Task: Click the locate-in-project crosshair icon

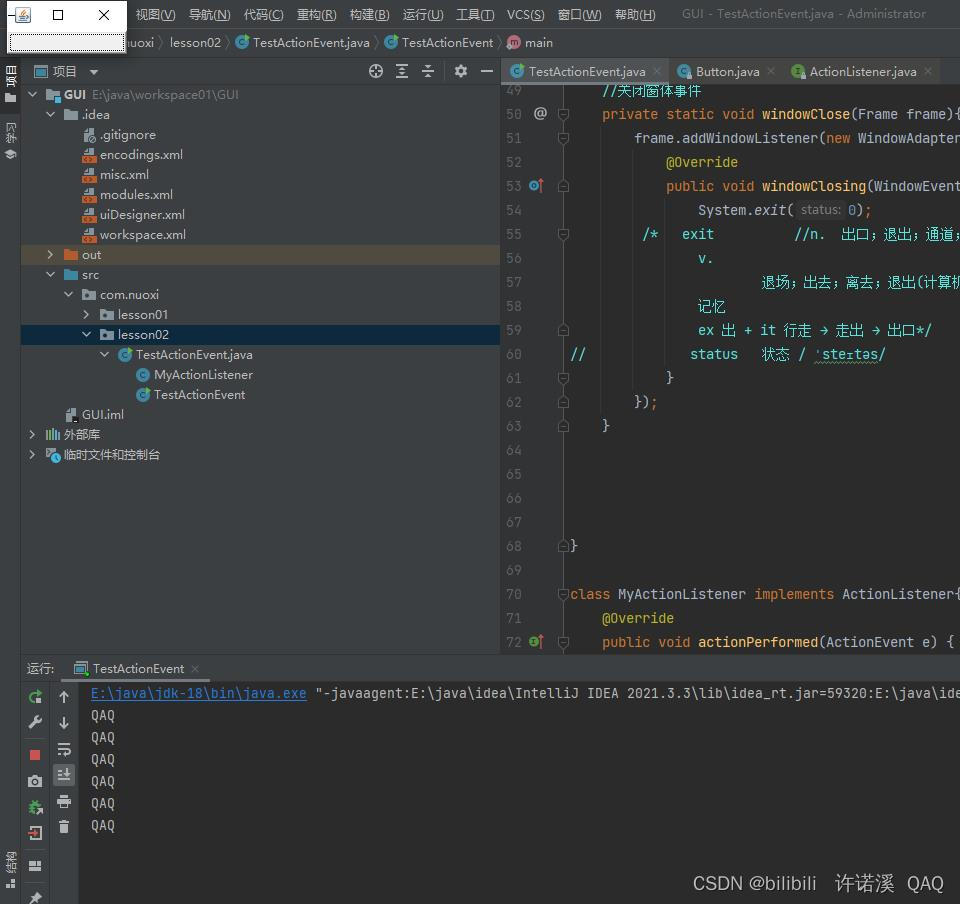Action: [x=376, y=72]
